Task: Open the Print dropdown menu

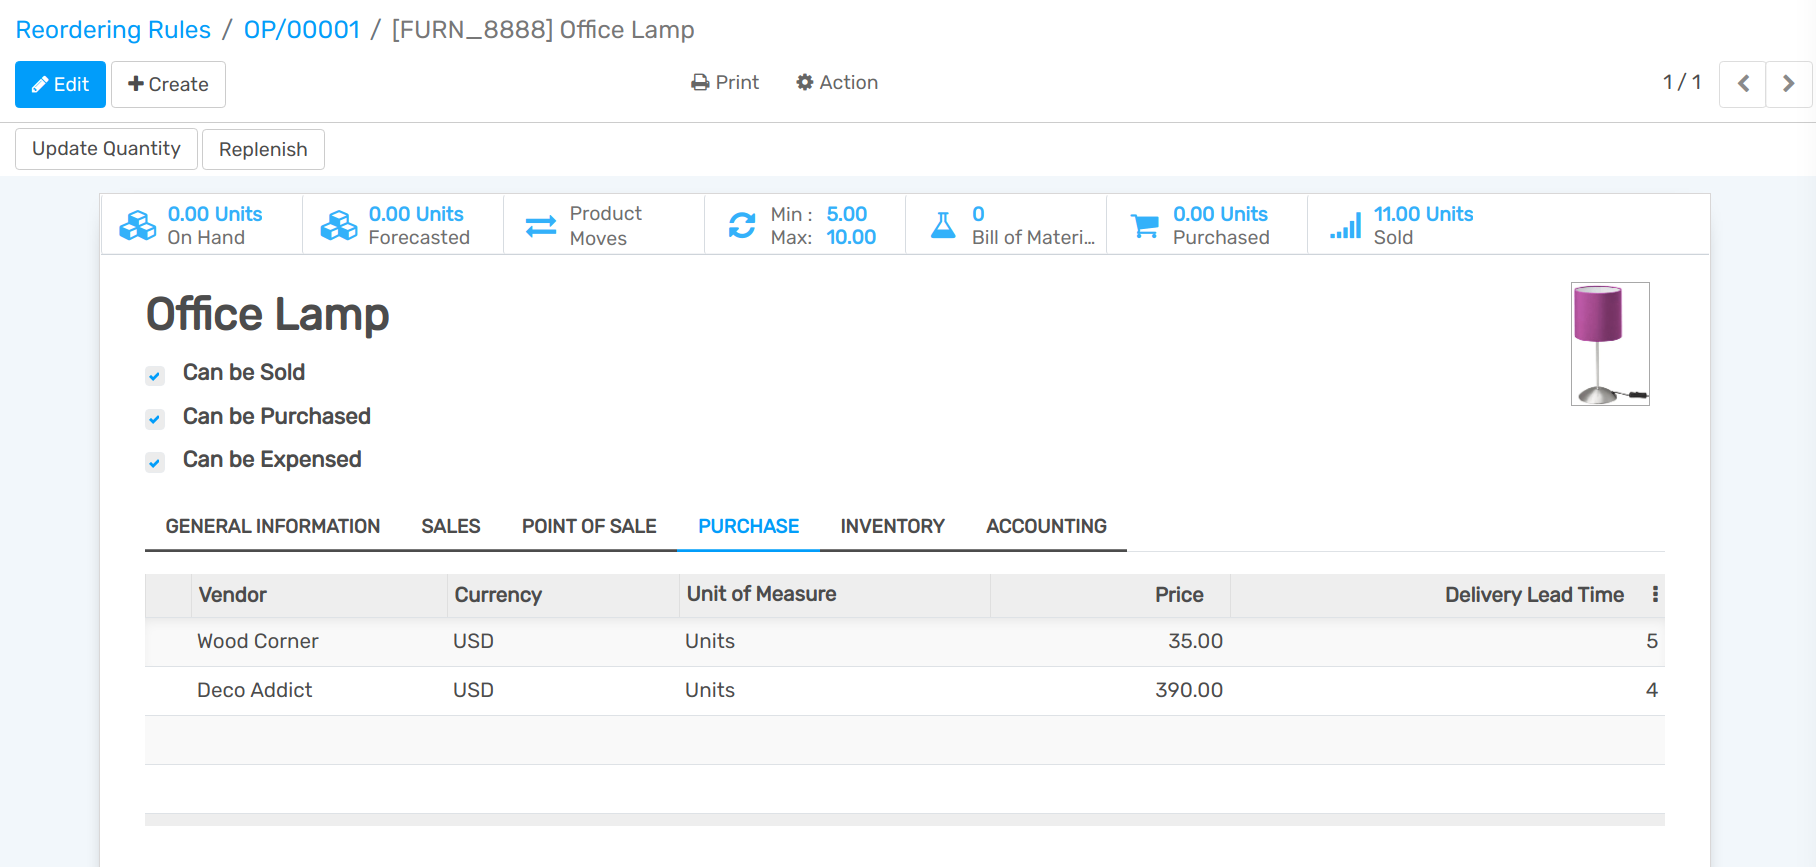Action: pyautogui.click(x=725, y=83)
